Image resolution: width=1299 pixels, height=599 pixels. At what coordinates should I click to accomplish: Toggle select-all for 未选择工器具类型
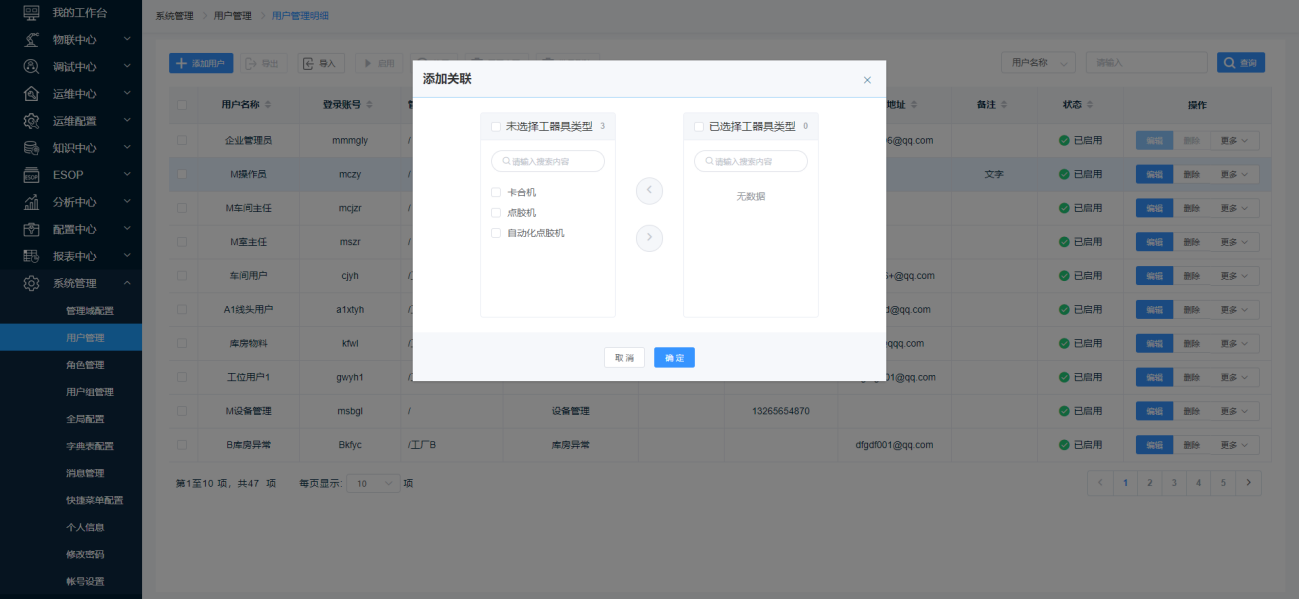(496, 127)
